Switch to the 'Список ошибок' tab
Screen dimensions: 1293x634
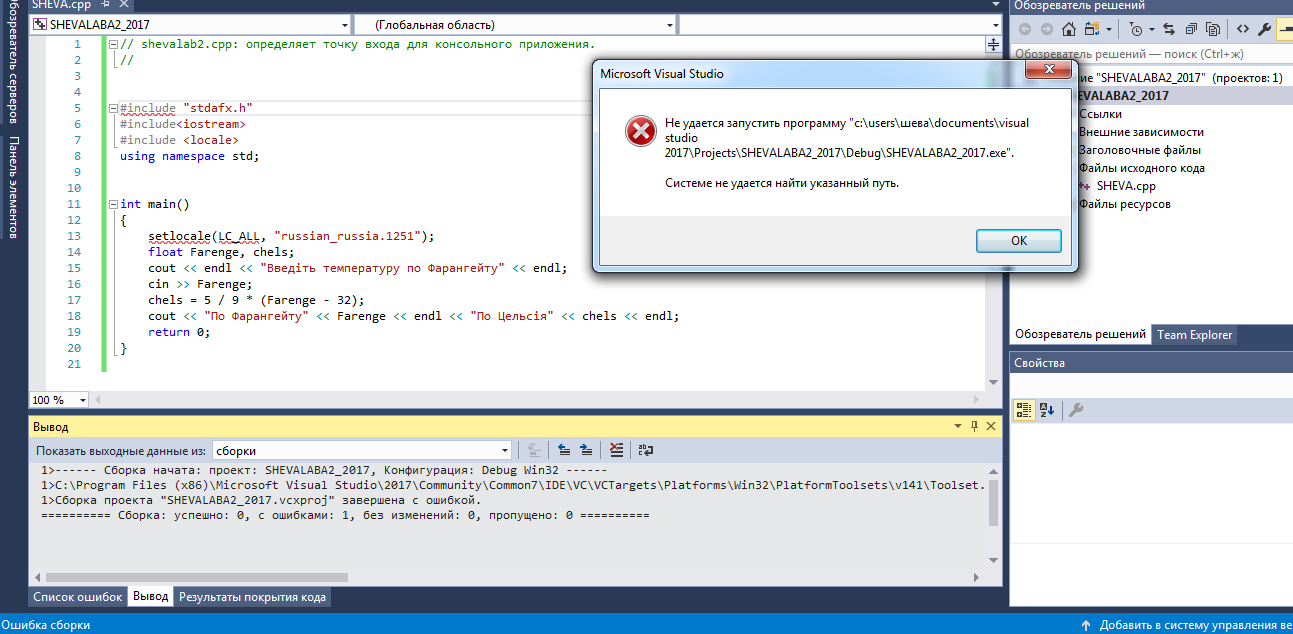tap(78, 597)
